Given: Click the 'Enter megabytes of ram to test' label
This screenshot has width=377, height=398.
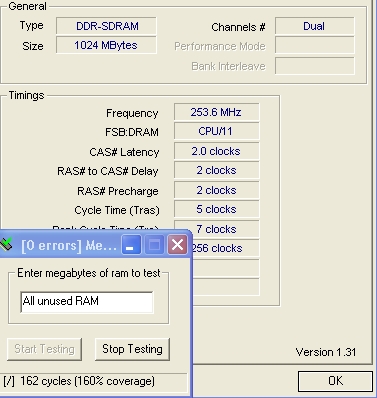Looking at the screenshot, I should (89, 273).
